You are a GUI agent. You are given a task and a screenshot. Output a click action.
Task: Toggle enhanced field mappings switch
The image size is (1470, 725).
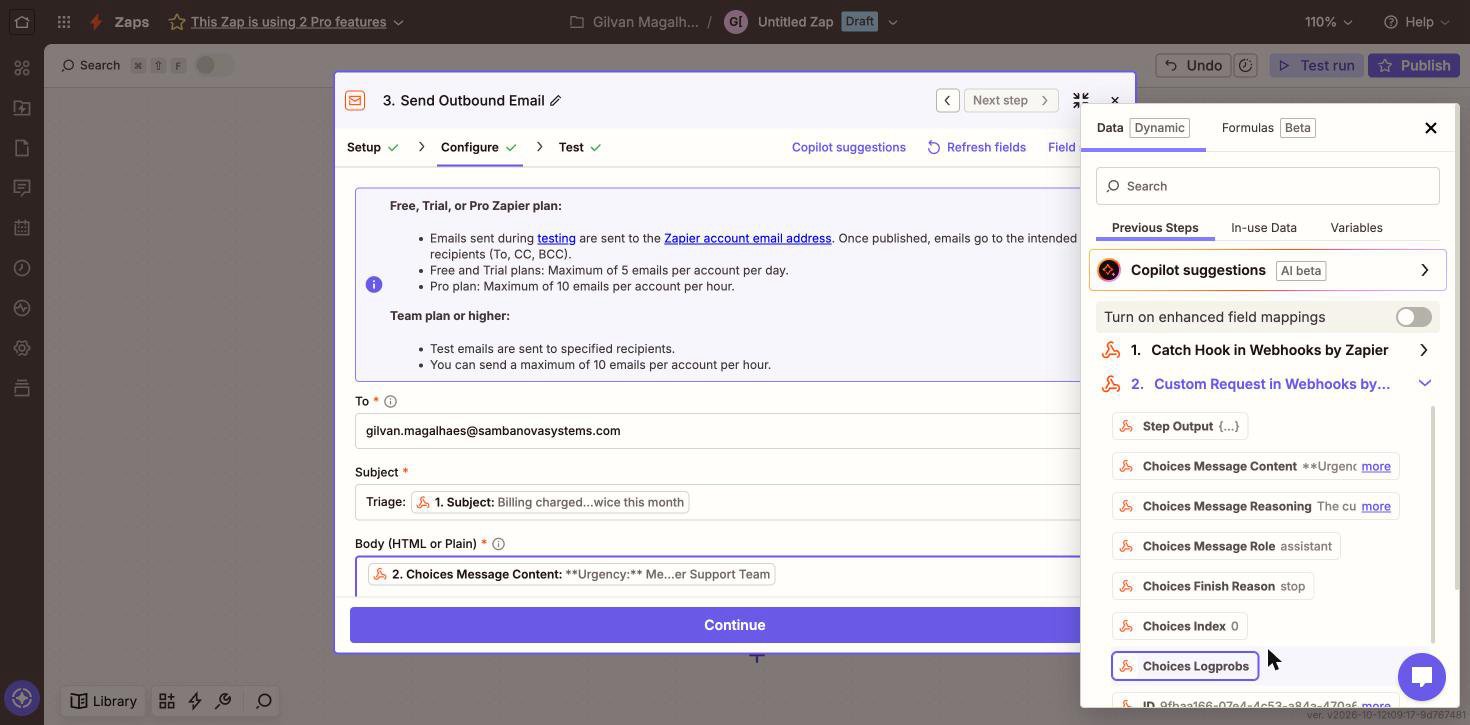[1414, 317]
